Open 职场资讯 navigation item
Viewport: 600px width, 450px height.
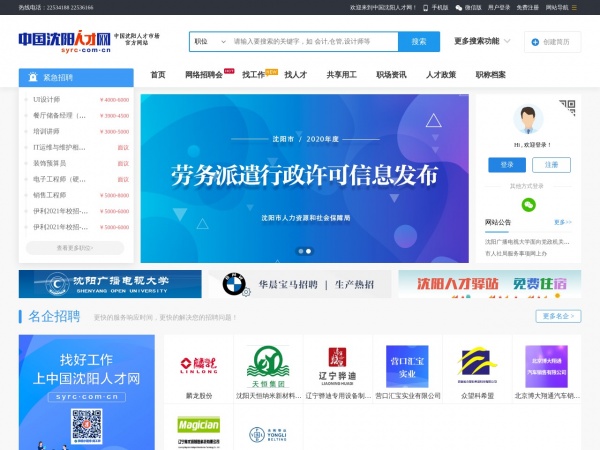pyautogui.click(x=391, y=75)
